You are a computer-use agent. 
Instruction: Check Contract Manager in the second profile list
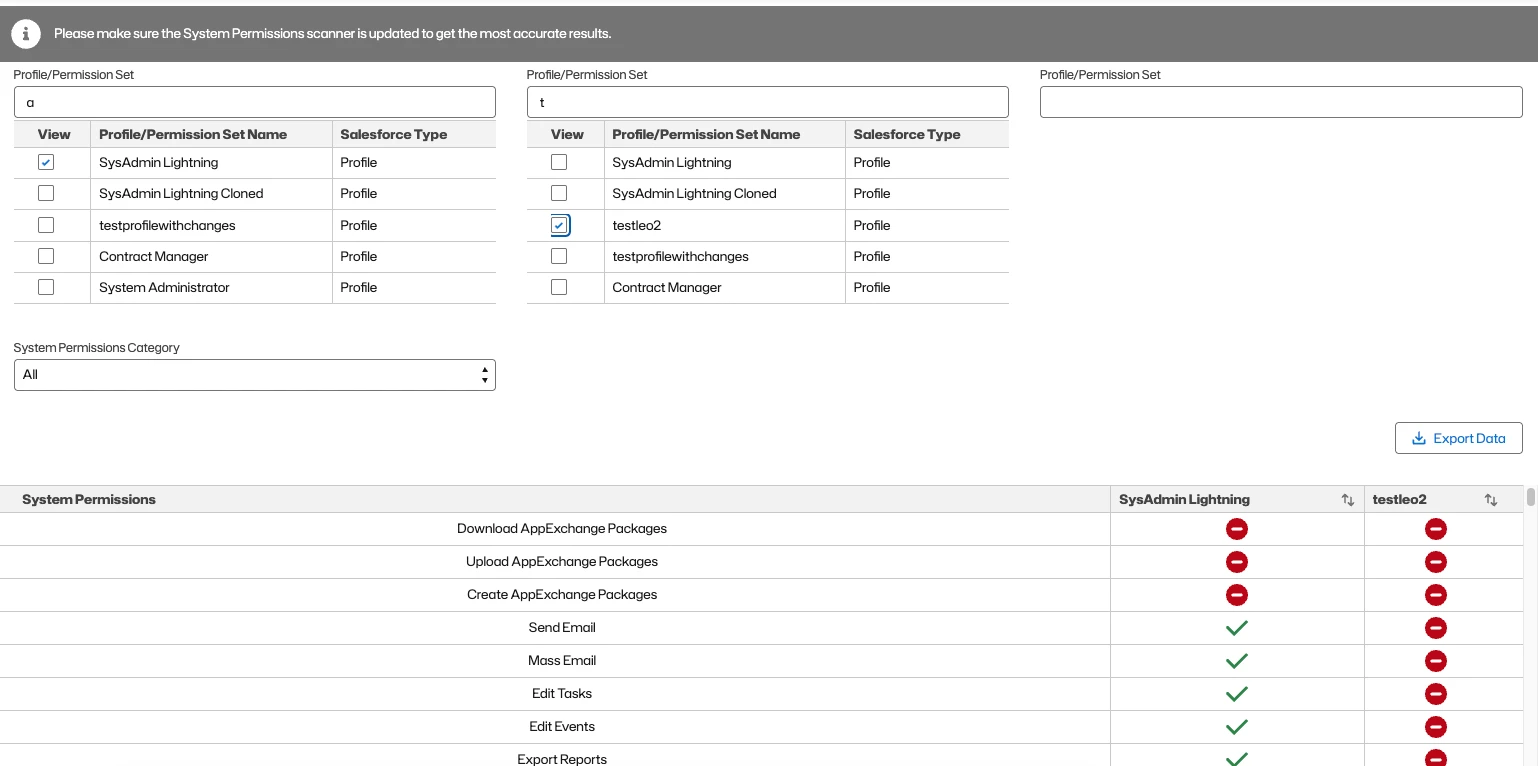coord(559,287)
